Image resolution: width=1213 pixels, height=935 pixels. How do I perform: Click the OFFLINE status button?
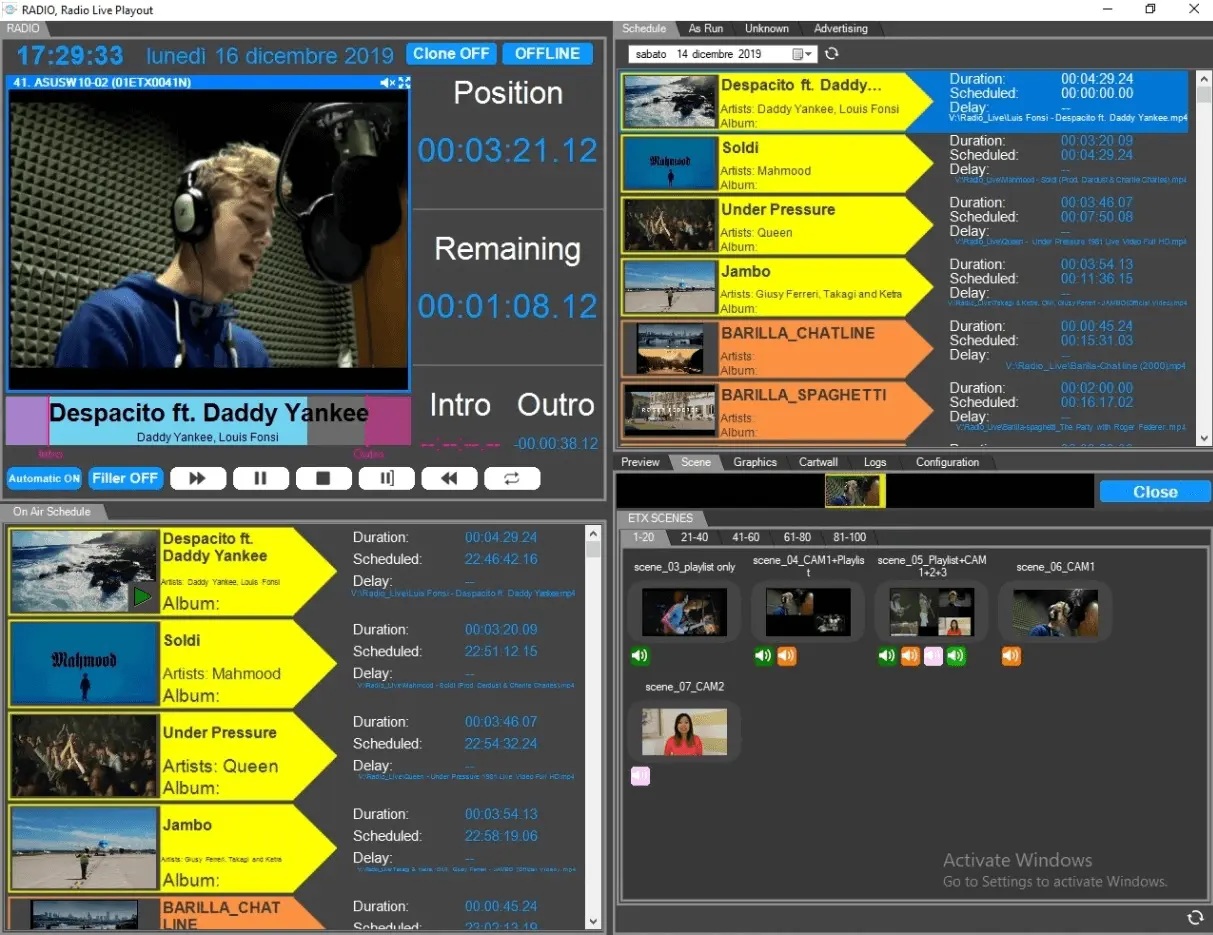tap(547, 54)
